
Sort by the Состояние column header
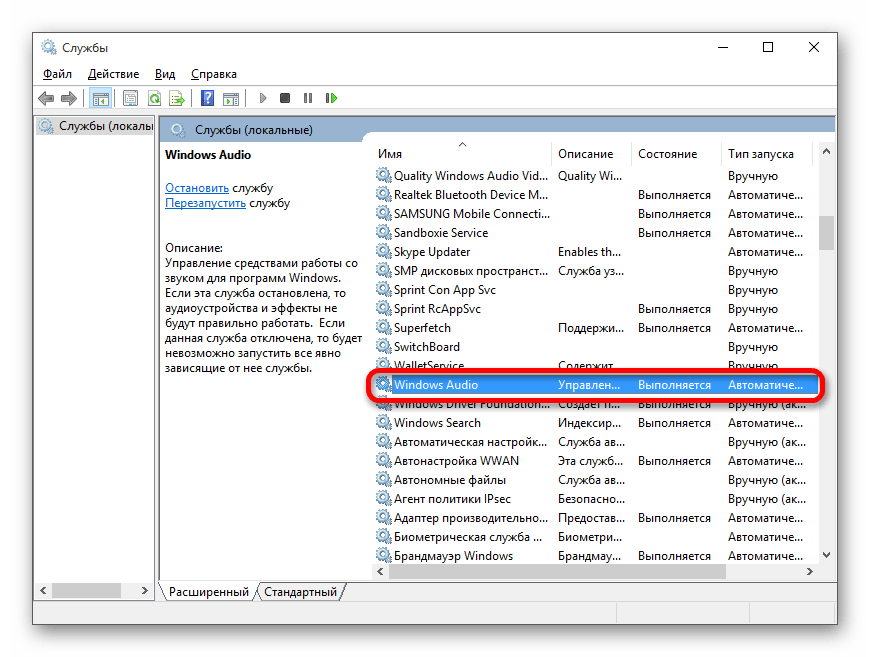point(676,154)
